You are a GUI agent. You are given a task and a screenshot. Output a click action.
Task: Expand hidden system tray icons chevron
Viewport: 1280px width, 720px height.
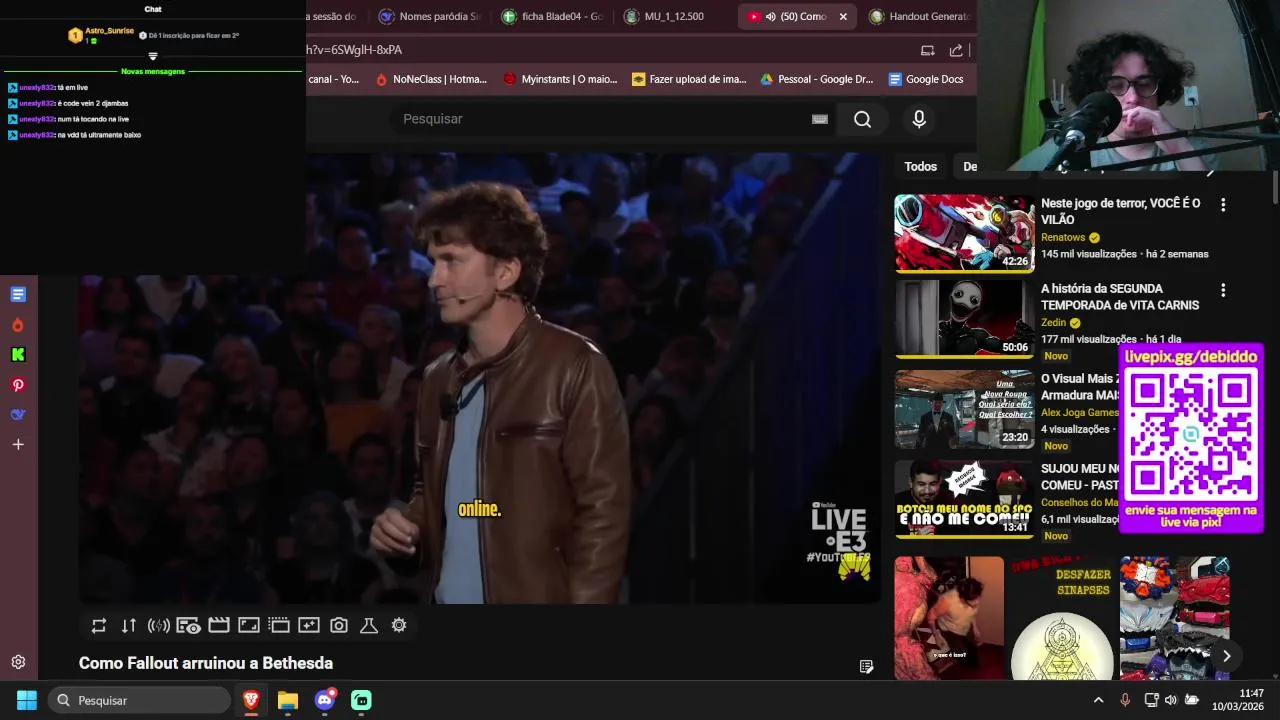(1098, 700)
